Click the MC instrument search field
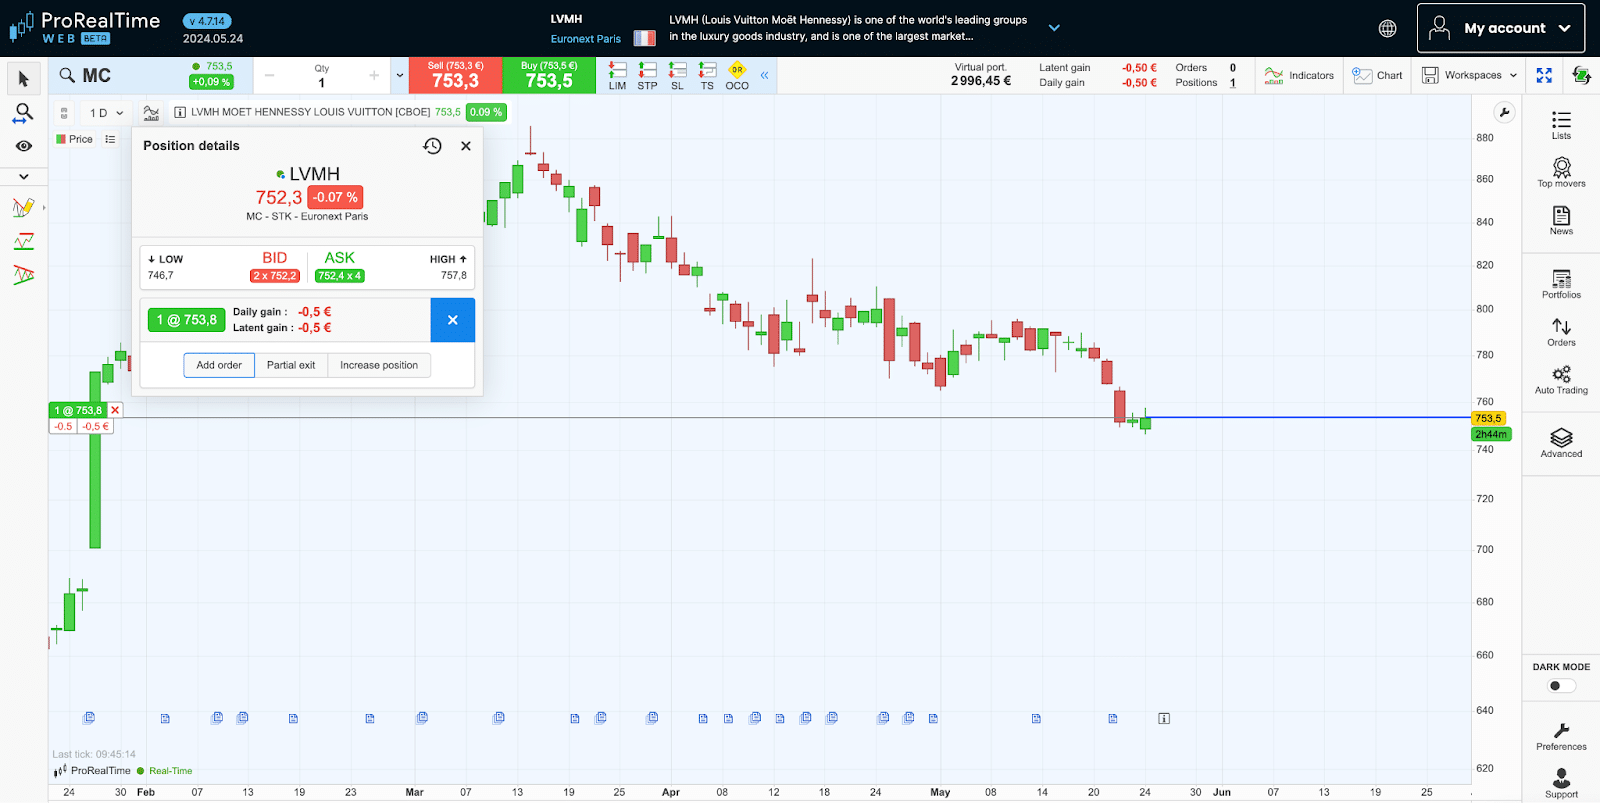Viewport: 1600px width, 803px height. pos(115,76)
